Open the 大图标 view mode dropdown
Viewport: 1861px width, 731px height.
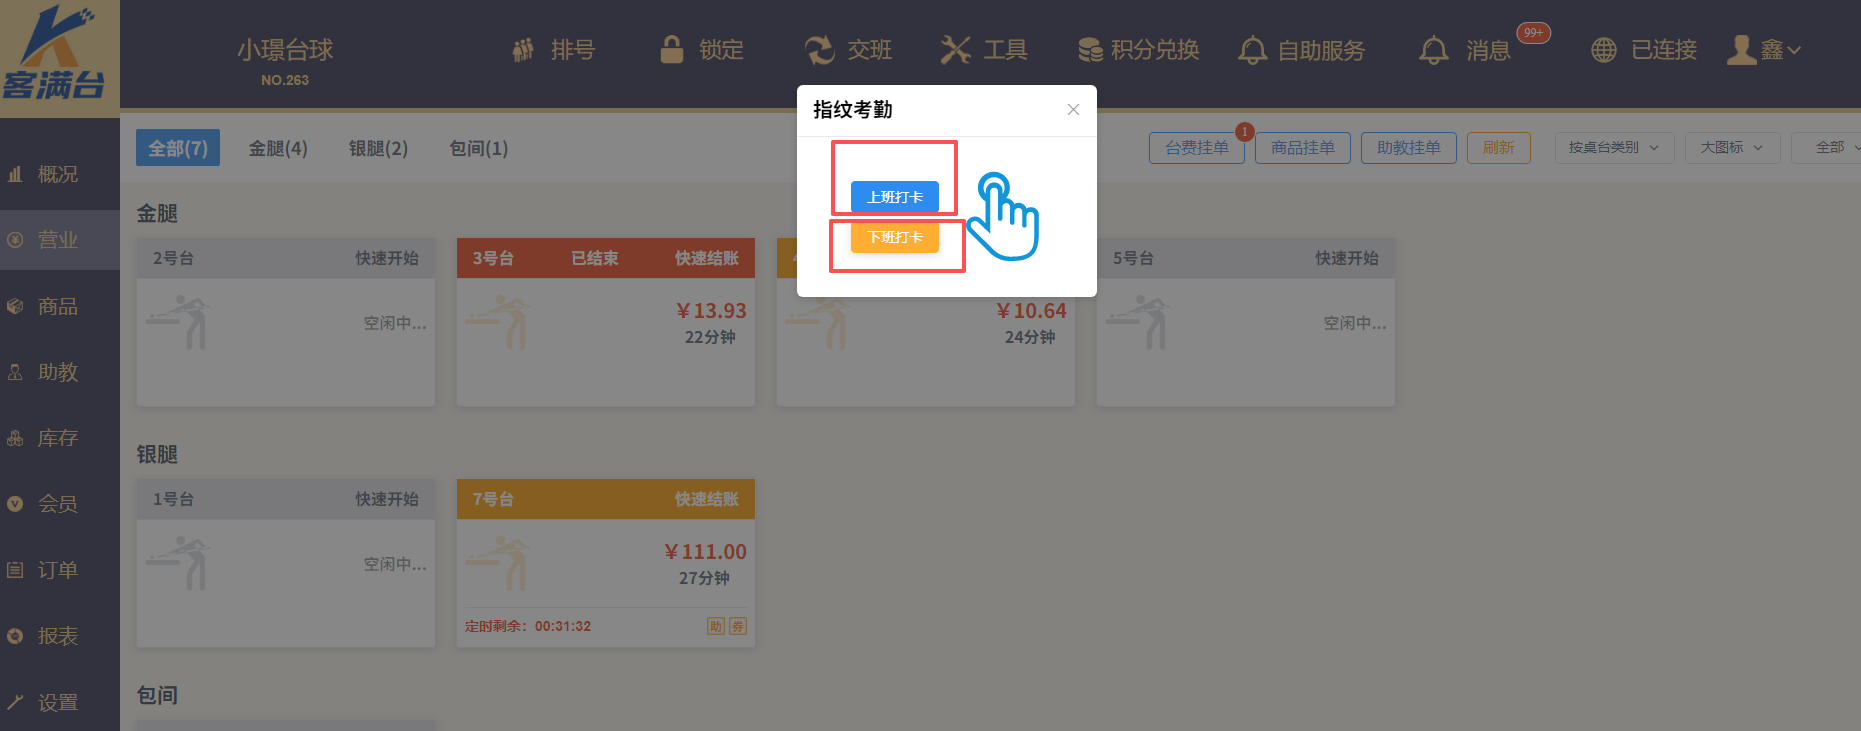click(1731, 148)
